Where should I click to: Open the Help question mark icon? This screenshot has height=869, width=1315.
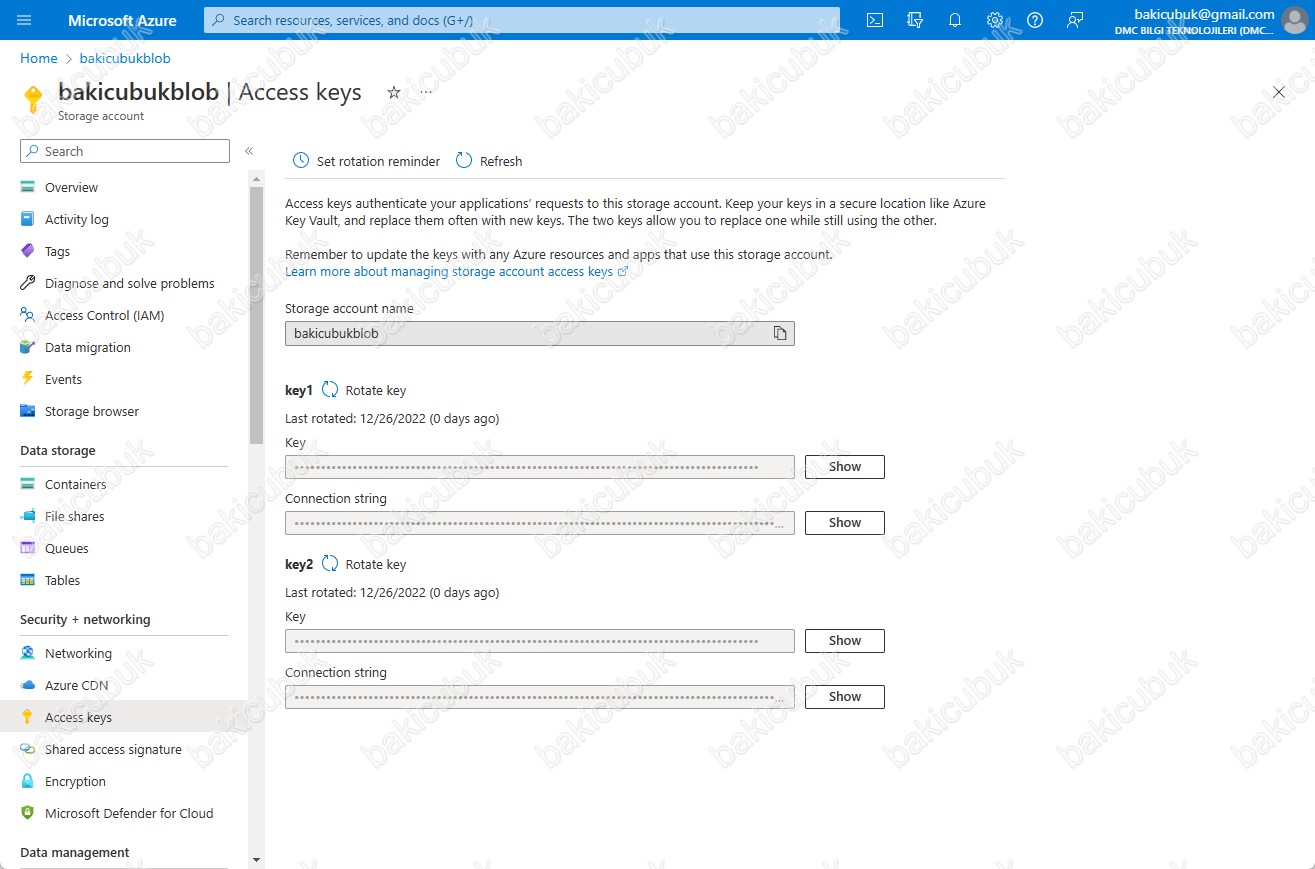pyautogui.click(x=1035, y=20)
